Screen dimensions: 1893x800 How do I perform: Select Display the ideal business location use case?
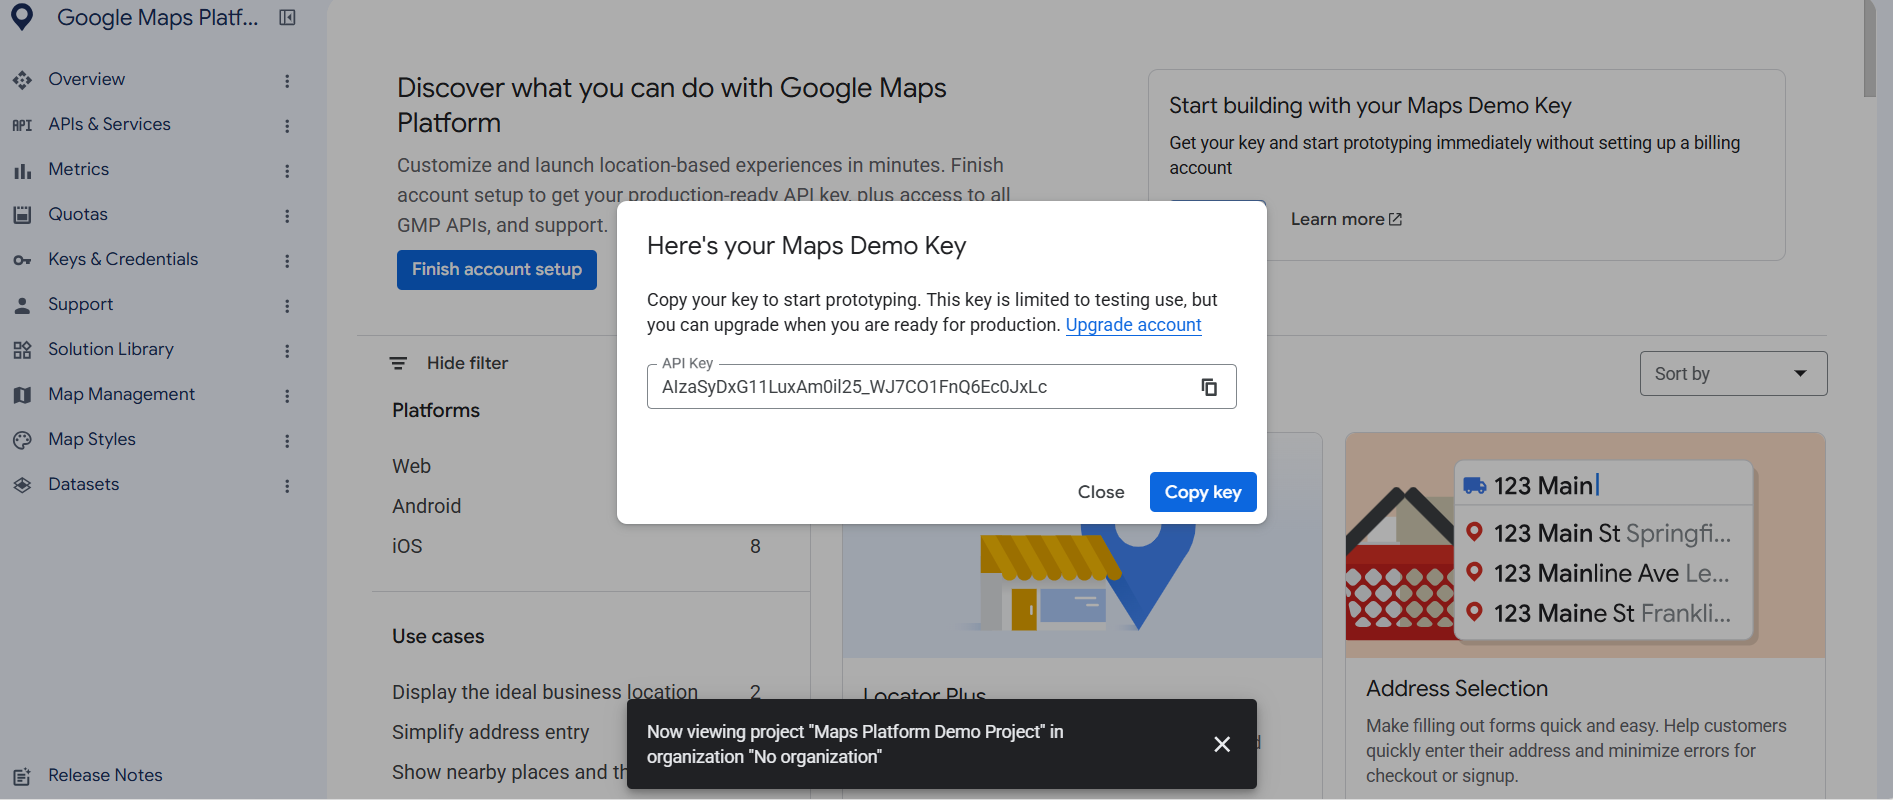(545, 692)
